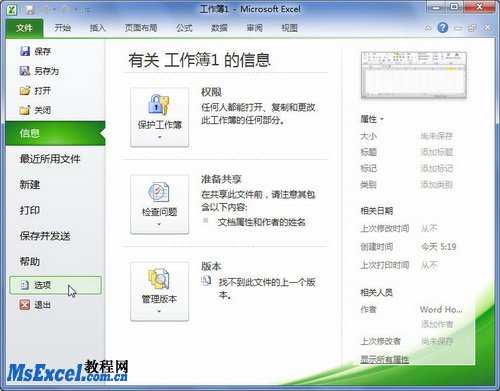
Task: Click the blue Help question mark icon
Action: tap(443, 28)
